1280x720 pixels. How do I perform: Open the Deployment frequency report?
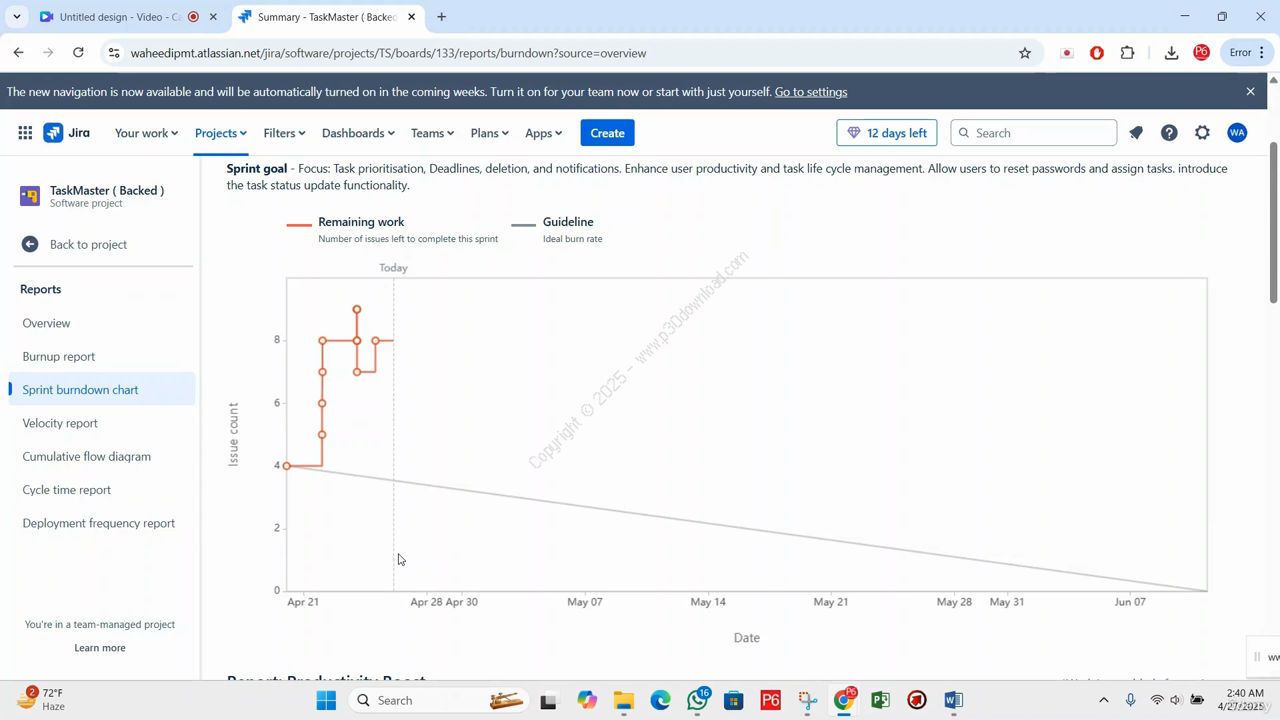coord(99,523)
